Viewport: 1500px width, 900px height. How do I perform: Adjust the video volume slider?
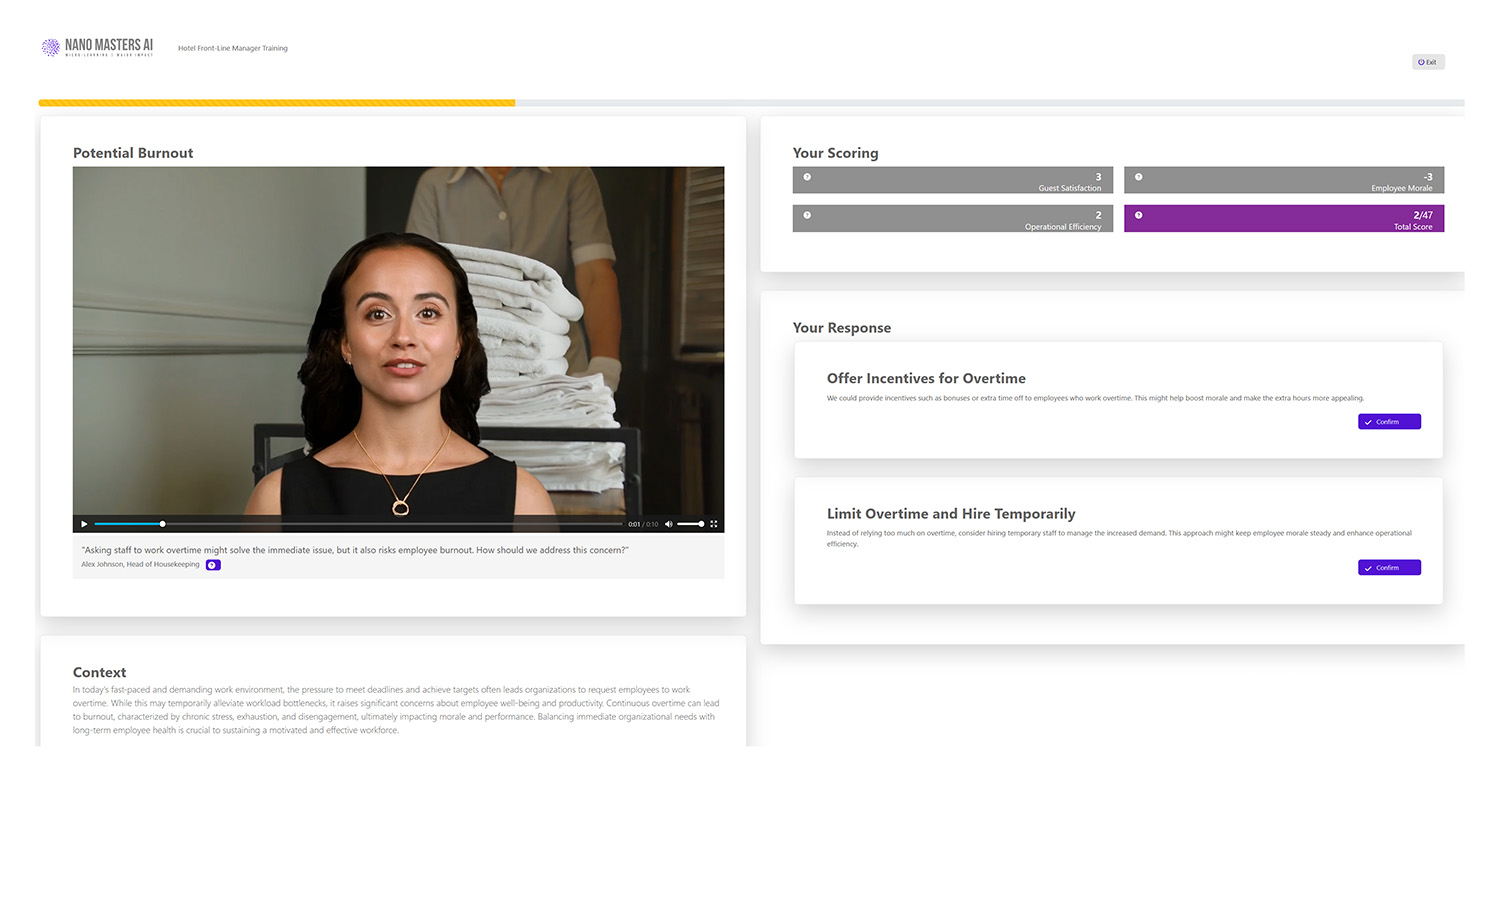[x=691, y=524]
